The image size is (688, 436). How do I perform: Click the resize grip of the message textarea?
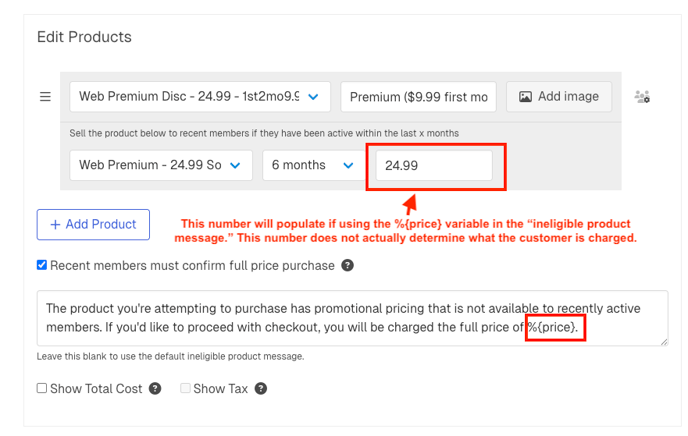663,342
